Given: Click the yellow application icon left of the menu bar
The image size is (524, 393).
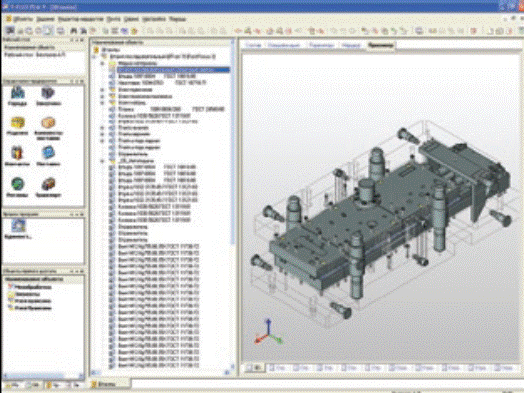Looking at the screenshot, I should [8, 19].
